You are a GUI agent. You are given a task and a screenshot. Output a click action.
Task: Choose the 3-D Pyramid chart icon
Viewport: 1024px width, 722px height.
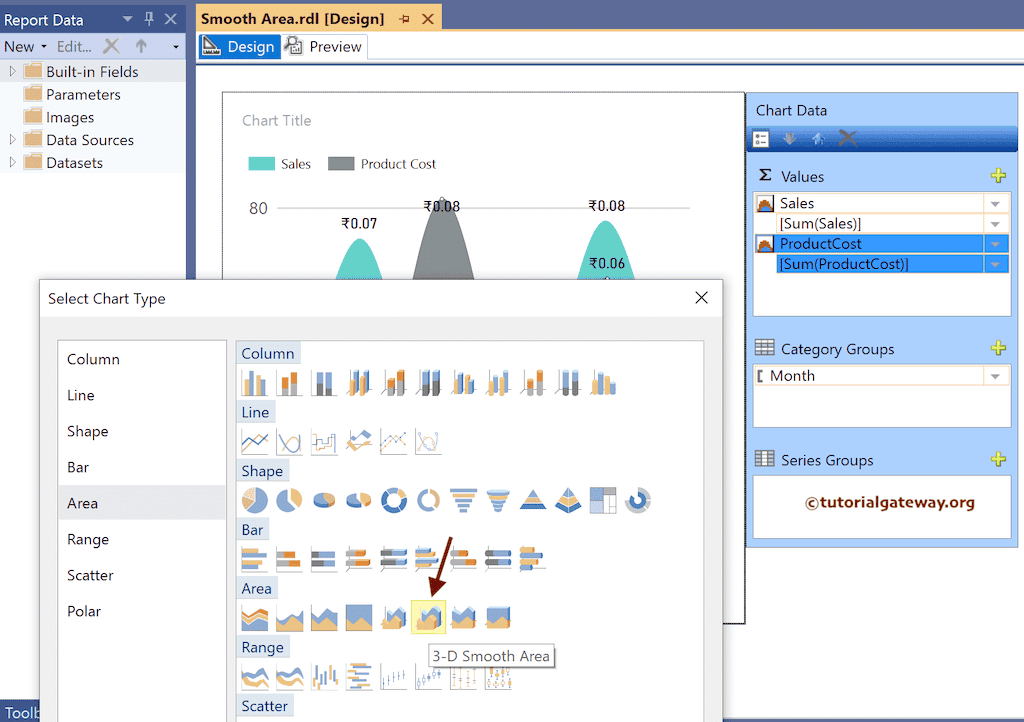[568, 500]
